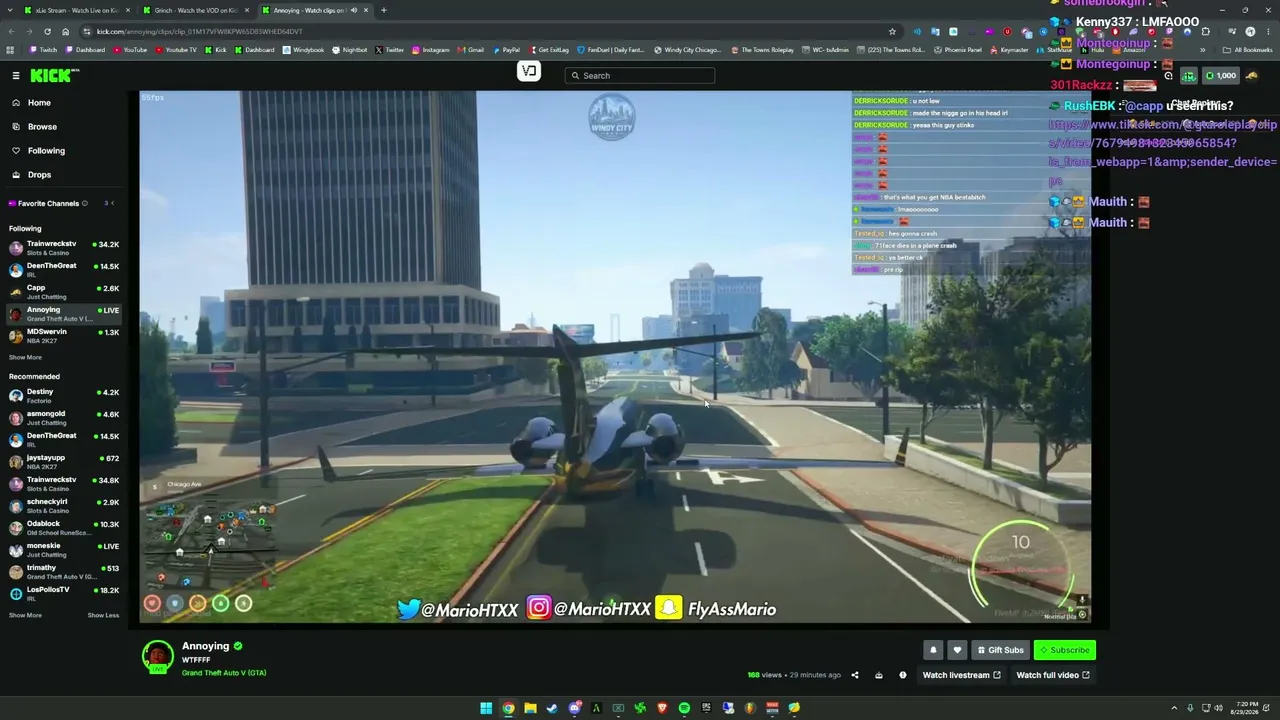Open Spotify from the taskbar
1280x720 pixels.
pyautogui.click(x=684, y=708)
